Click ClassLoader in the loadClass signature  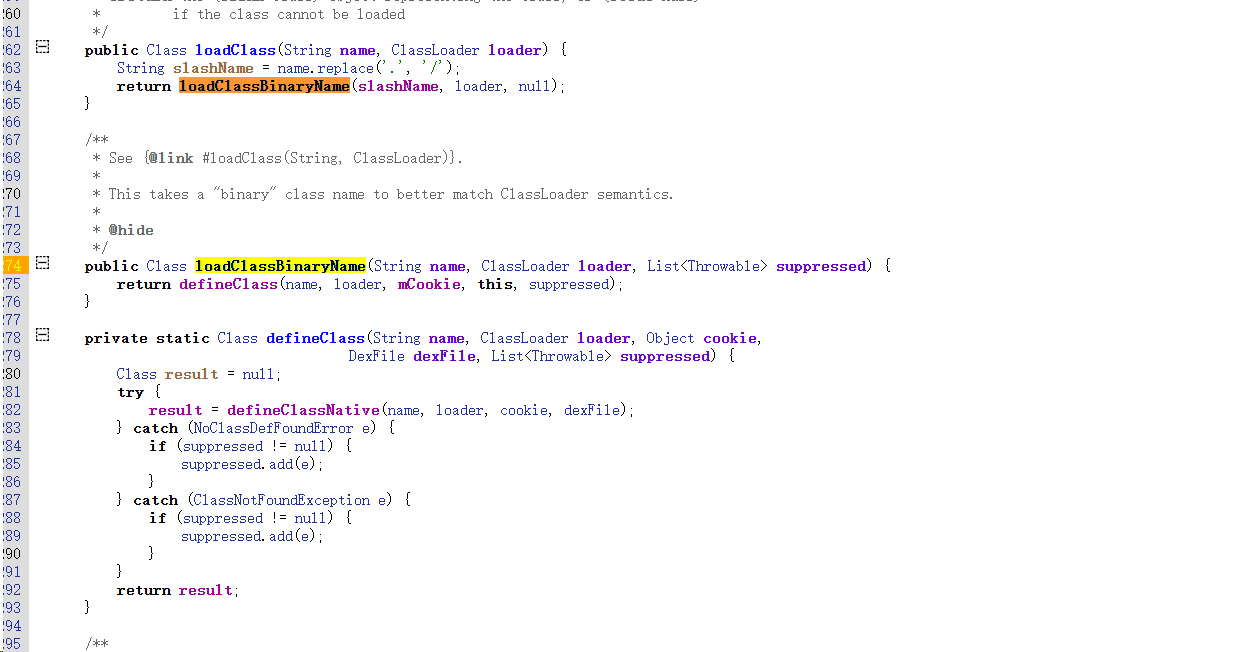pyautogui.click(x=435, y=50)
